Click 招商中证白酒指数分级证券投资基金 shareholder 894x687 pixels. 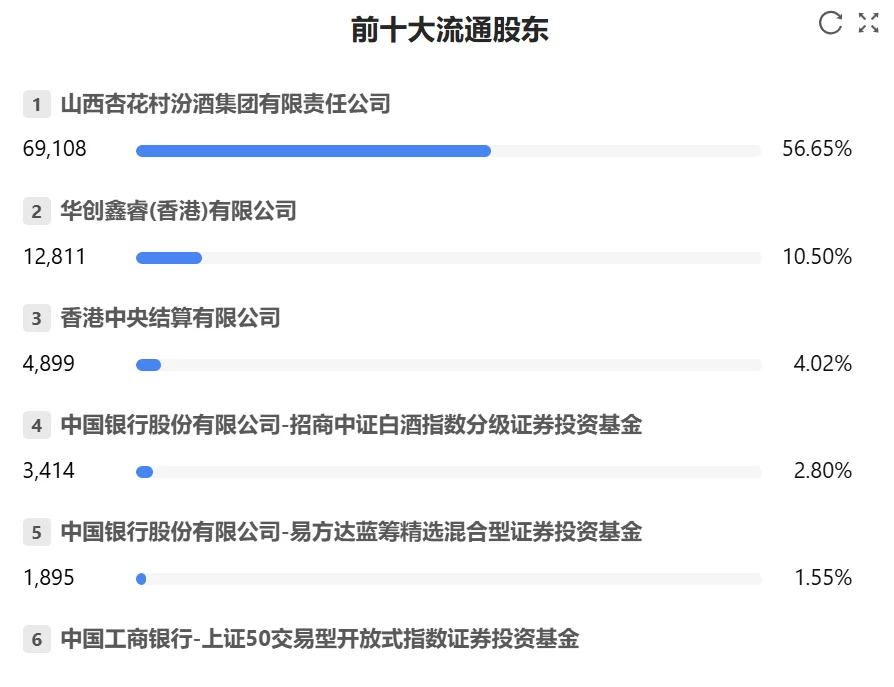(x=351, y=425)
